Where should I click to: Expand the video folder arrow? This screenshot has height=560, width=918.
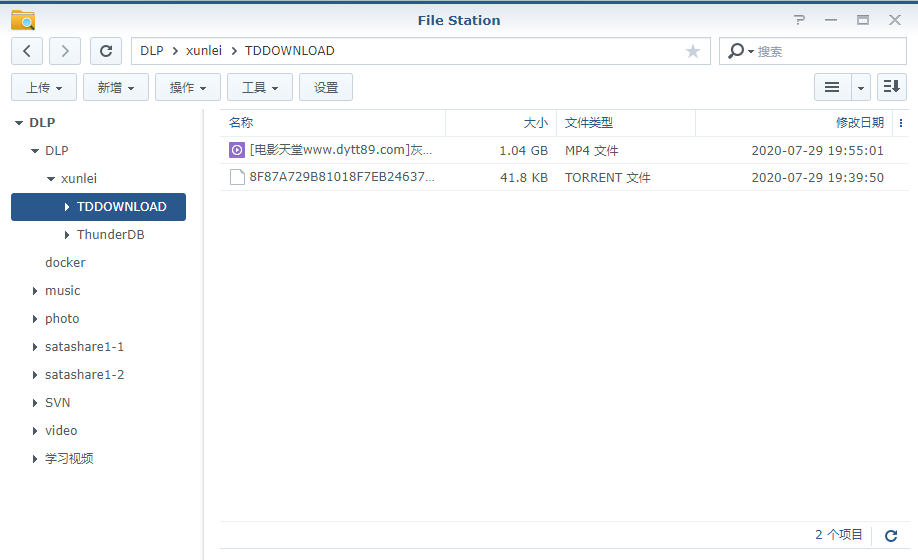(35, 431)
